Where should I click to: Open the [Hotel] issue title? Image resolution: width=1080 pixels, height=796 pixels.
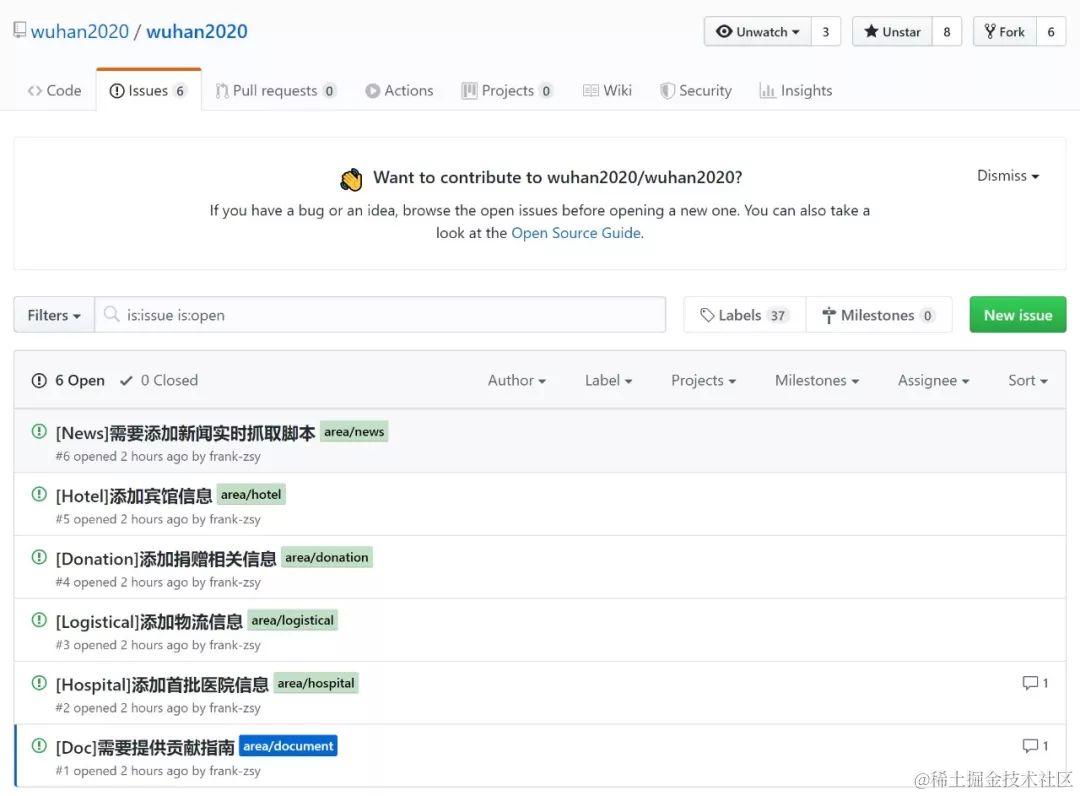134,496
